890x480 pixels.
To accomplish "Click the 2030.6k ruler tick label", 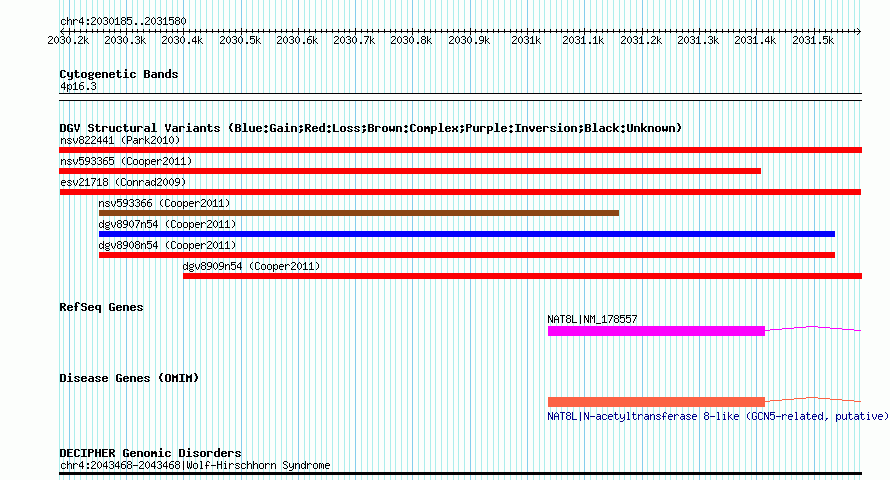I will click(297, 40).
